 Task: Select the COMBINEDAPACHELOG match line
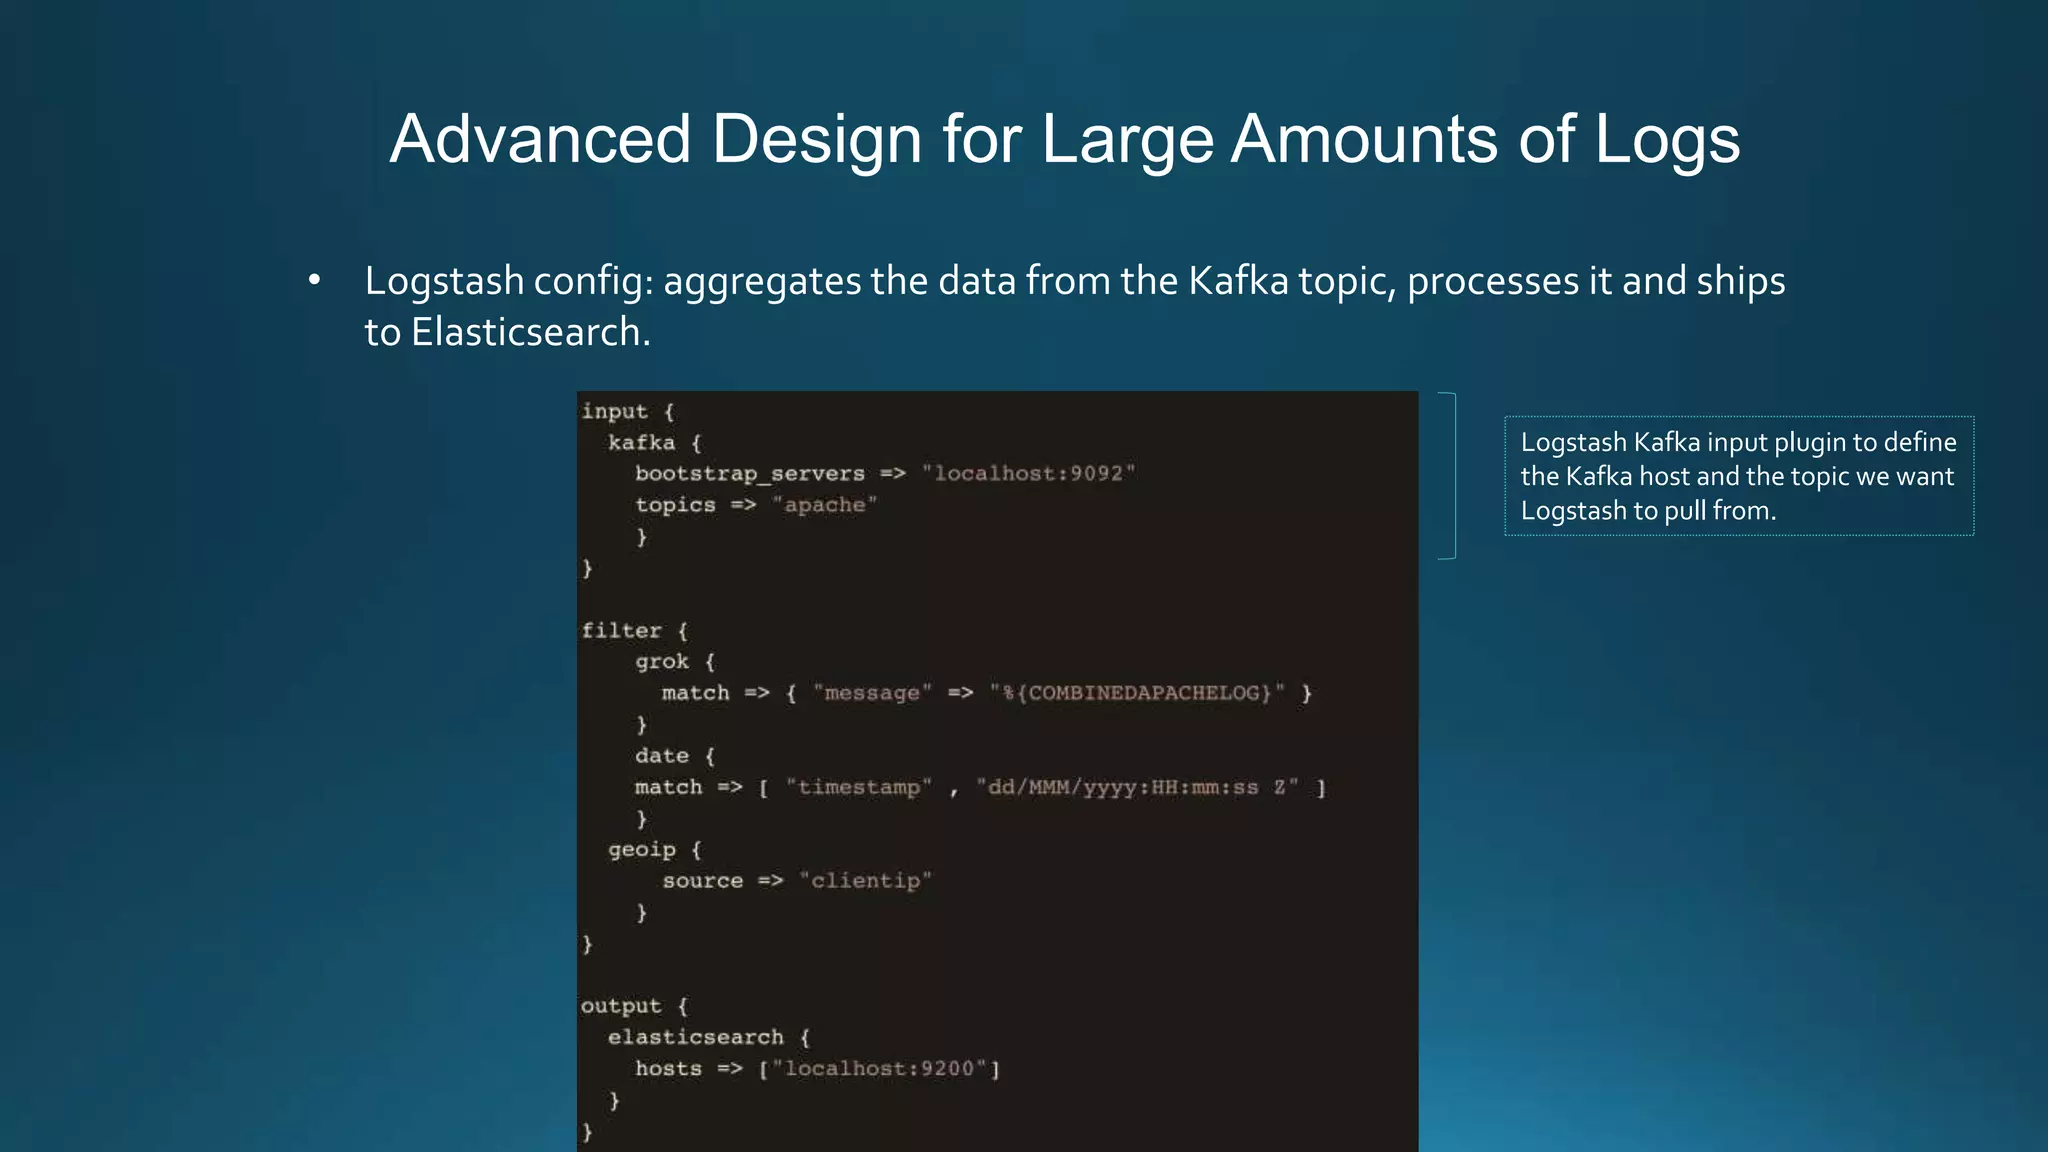coord(986,693)
